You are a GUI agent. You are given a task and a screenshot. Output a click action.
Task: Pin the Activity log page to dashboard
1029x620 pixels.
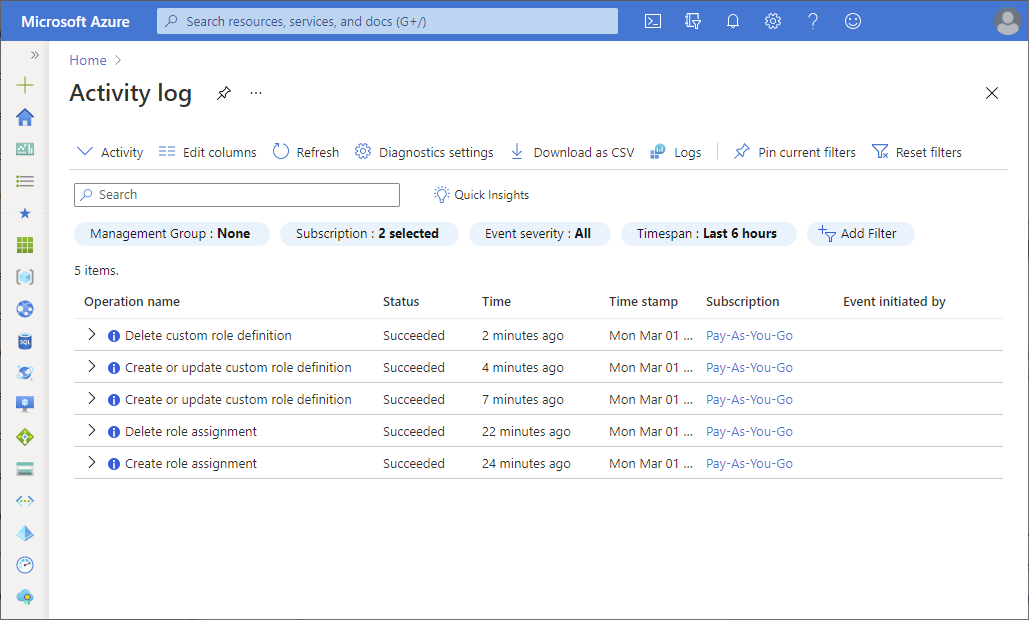click(x=224, y=93)
